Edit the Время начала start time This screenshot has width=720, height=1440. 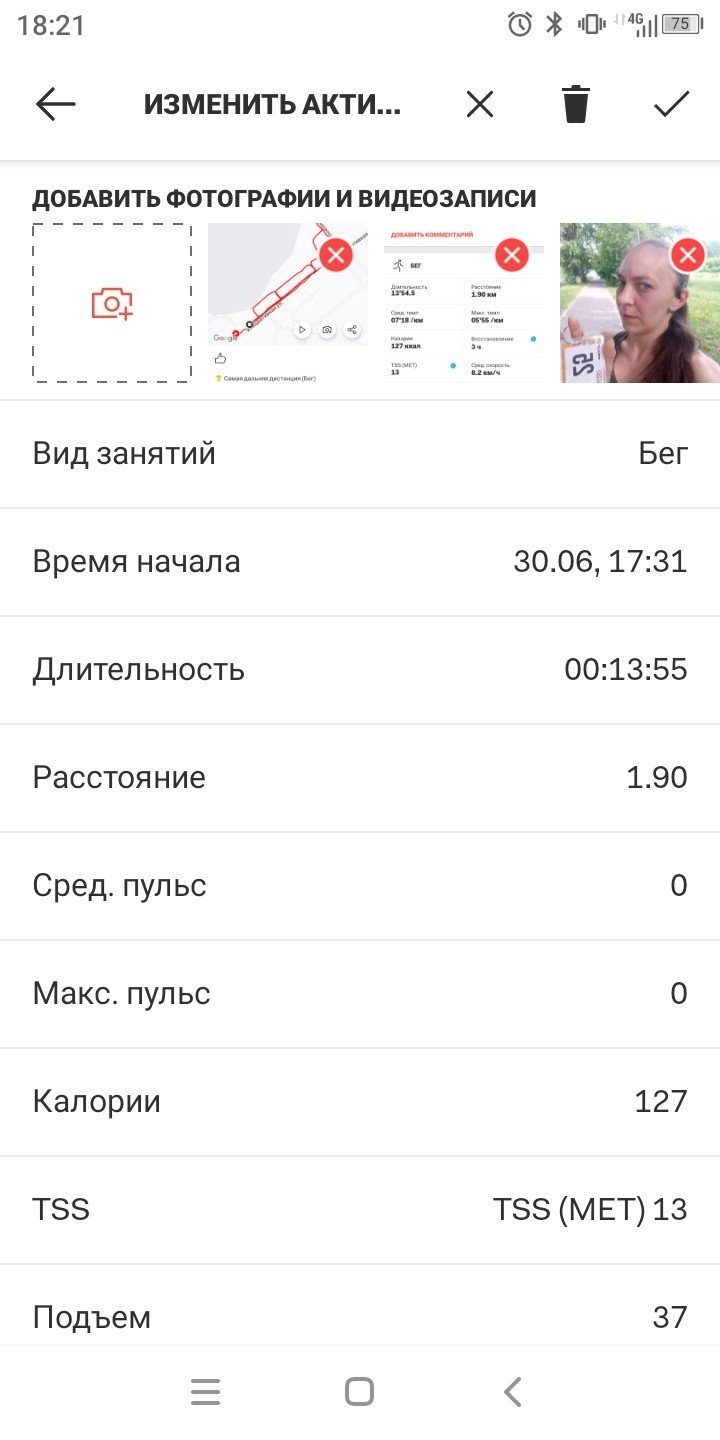click(x=360, y=562)
